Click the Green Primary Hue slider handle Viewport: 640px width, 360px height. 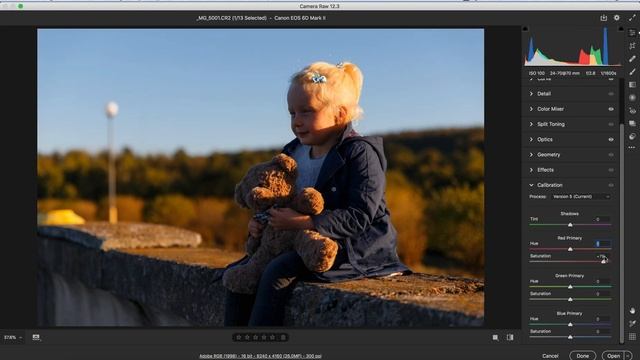[570, 287]
